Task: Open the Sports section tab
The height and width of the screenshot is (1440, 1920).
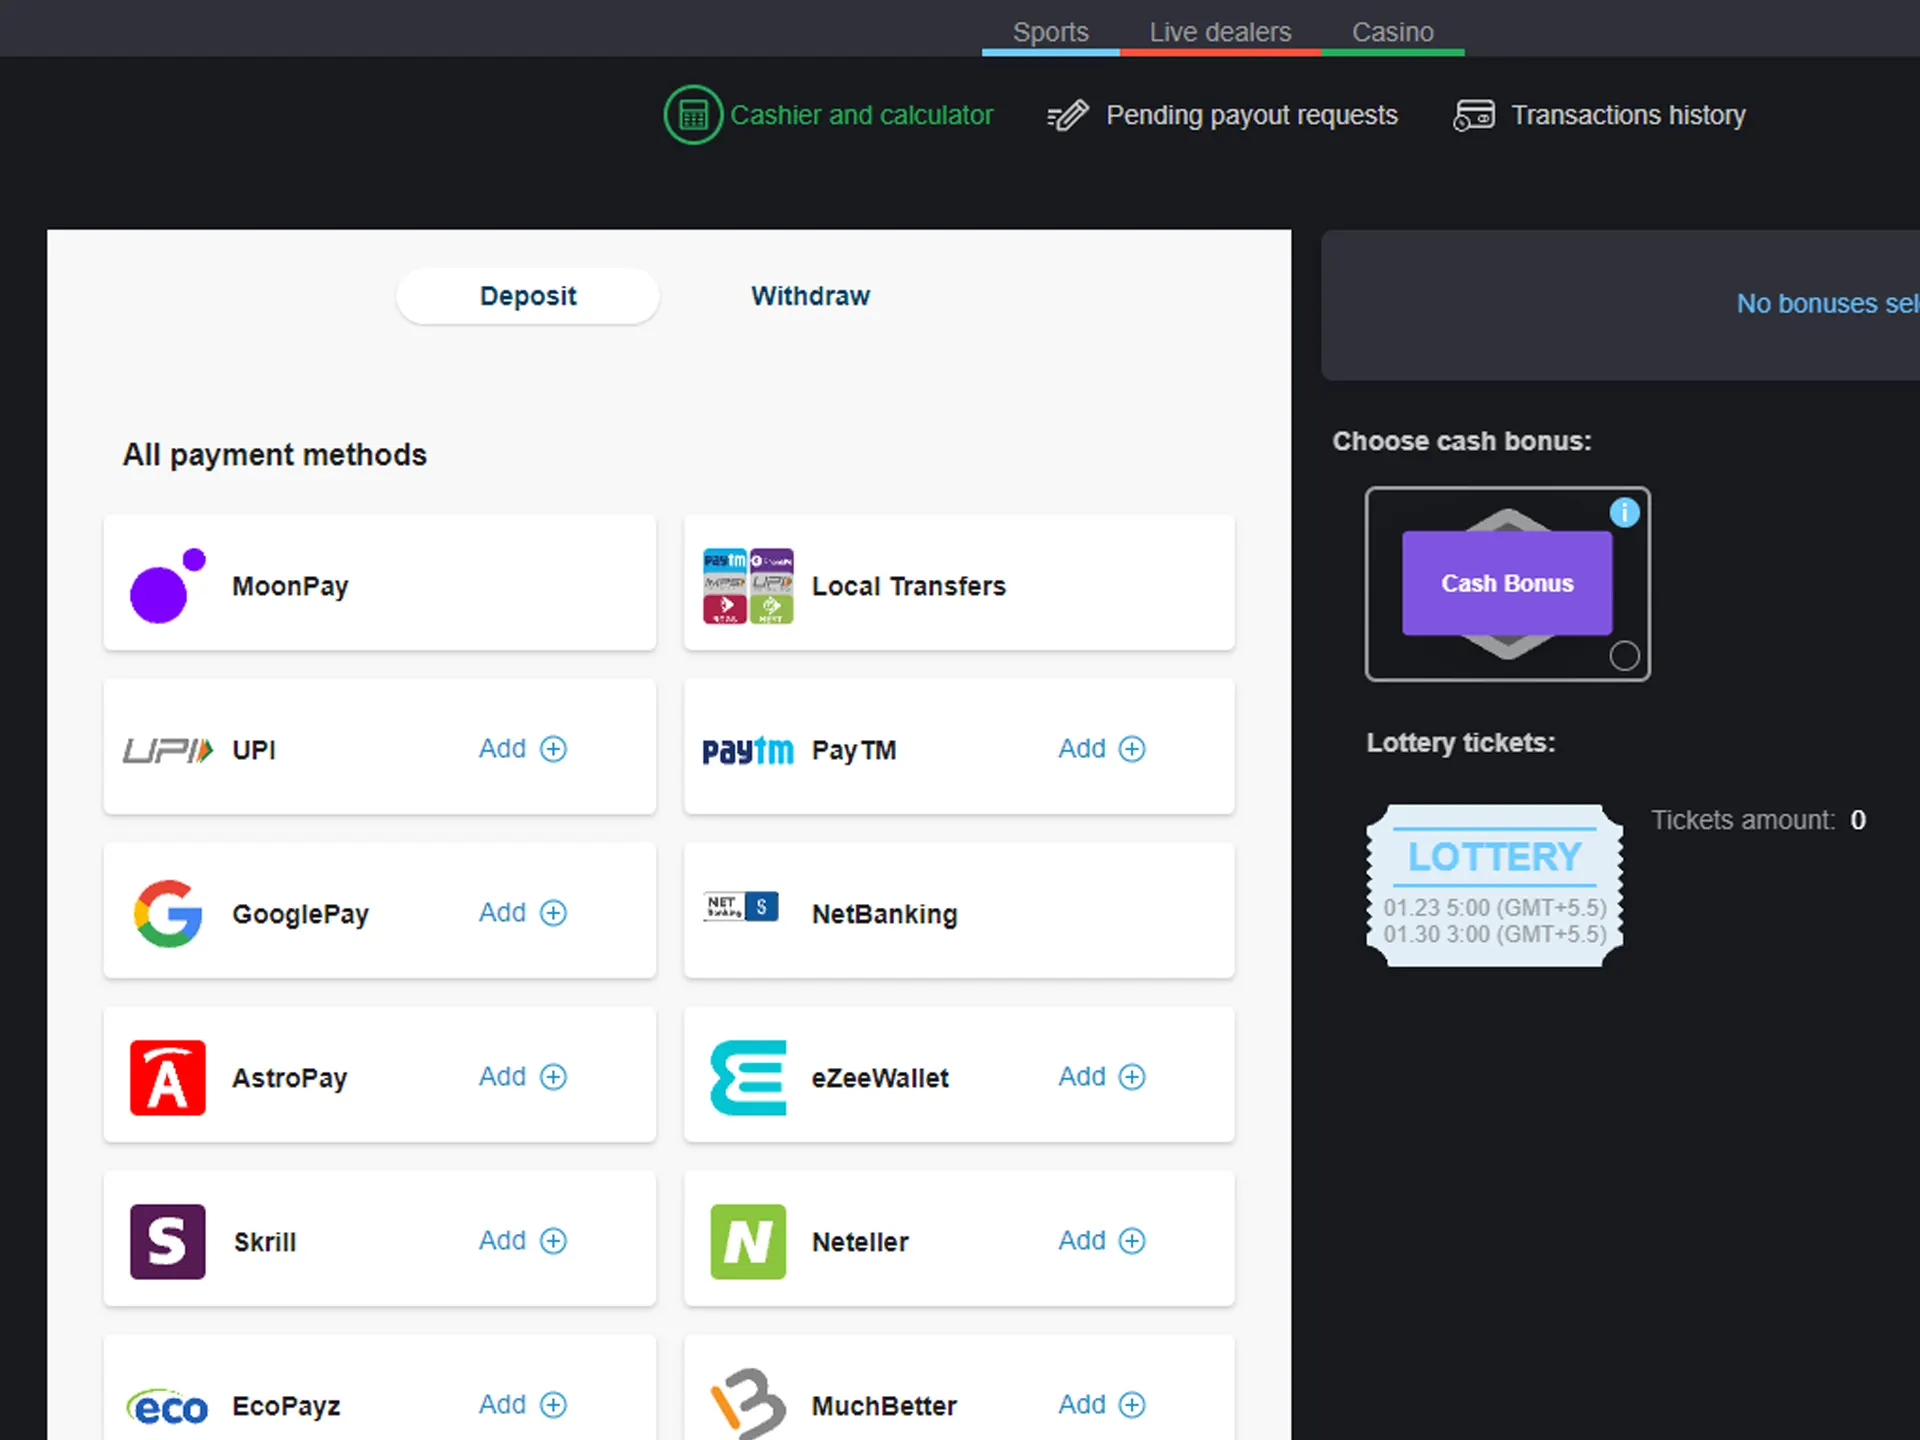Action: tap(1050, 32)
